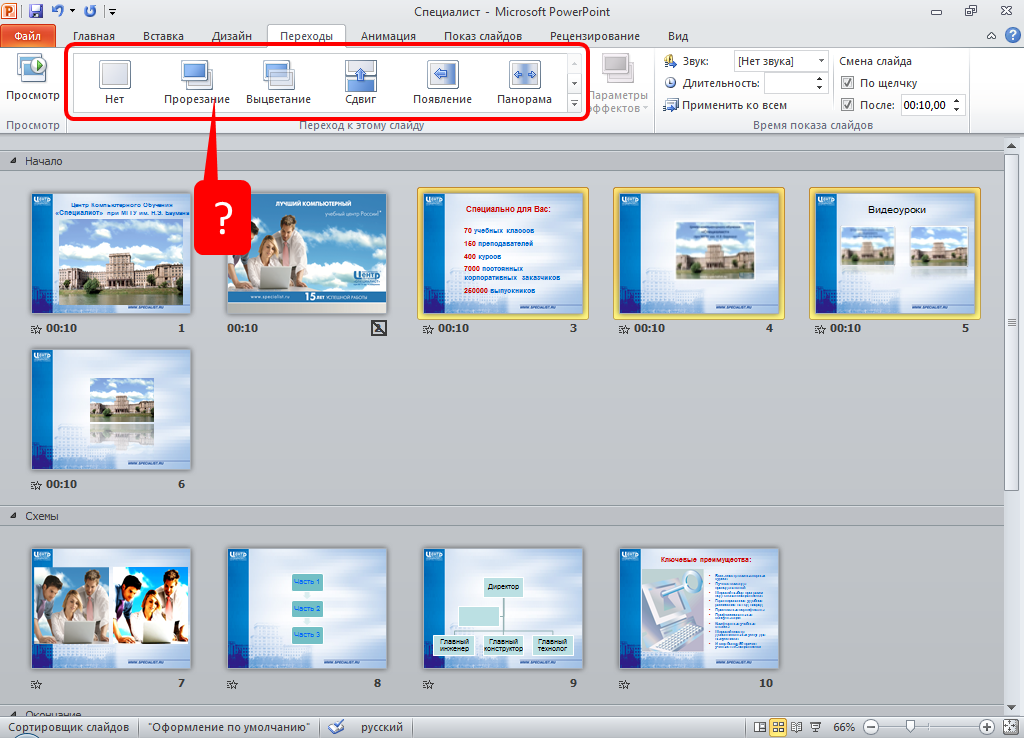The image size is (1024, 738).
Task: Open the Звук sound dropdown
Action: pos(820,61)
